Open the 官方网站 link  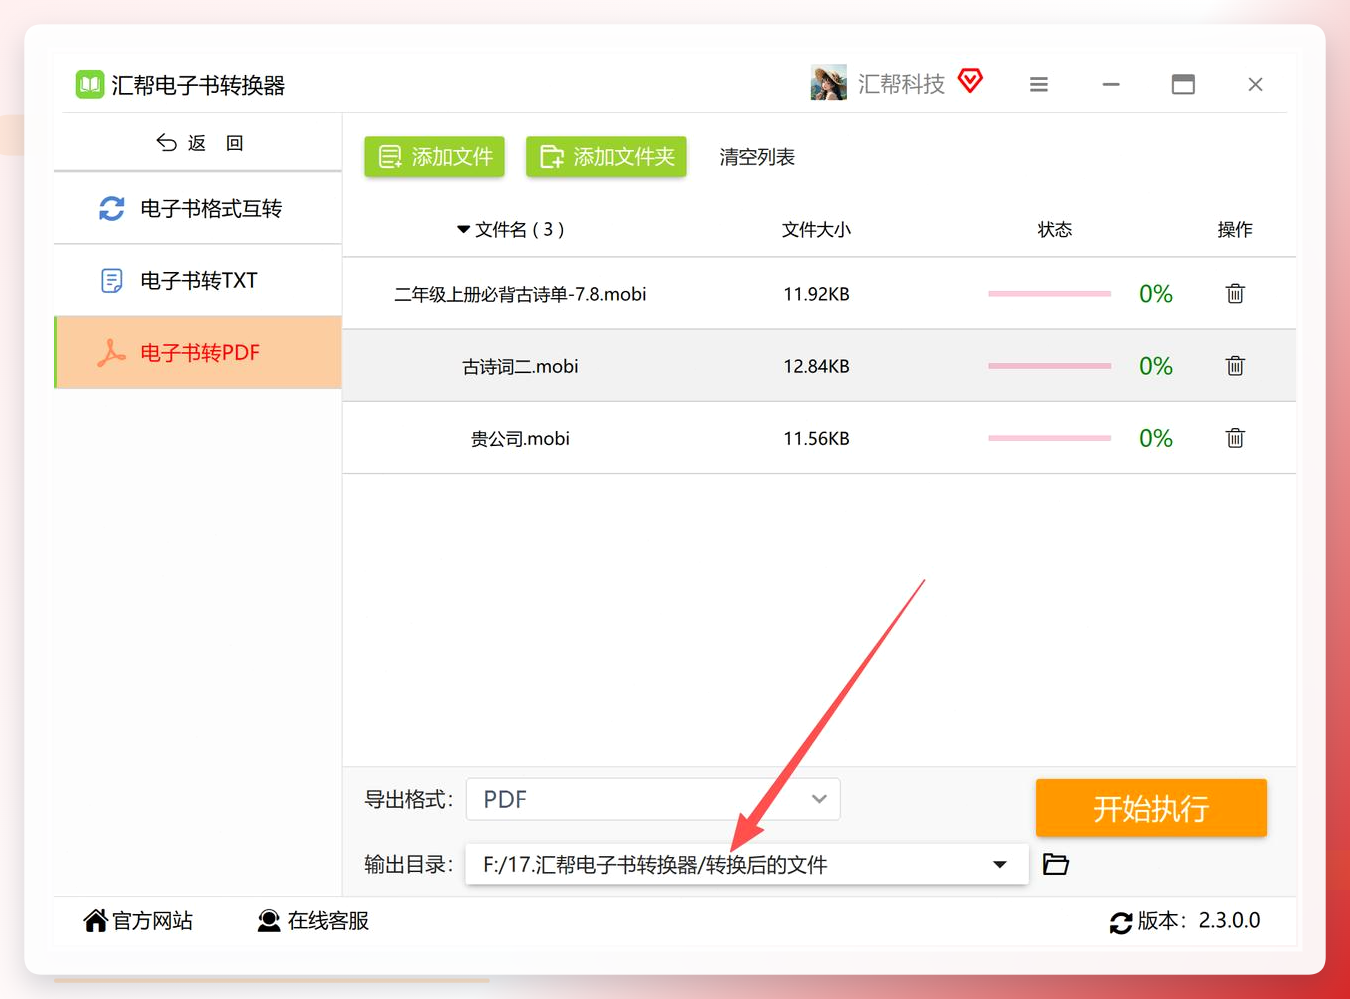tap(138, 921)
